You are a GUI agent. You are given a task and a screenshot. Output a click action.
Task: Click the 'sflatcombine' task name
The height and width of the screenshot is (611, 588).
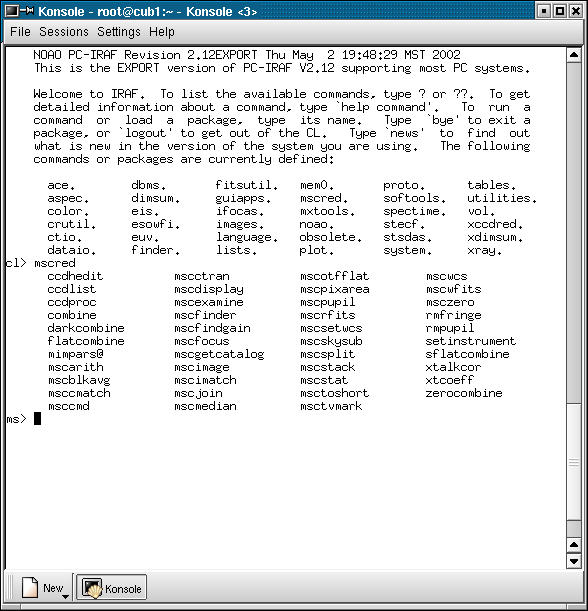(x=467, y=354)
